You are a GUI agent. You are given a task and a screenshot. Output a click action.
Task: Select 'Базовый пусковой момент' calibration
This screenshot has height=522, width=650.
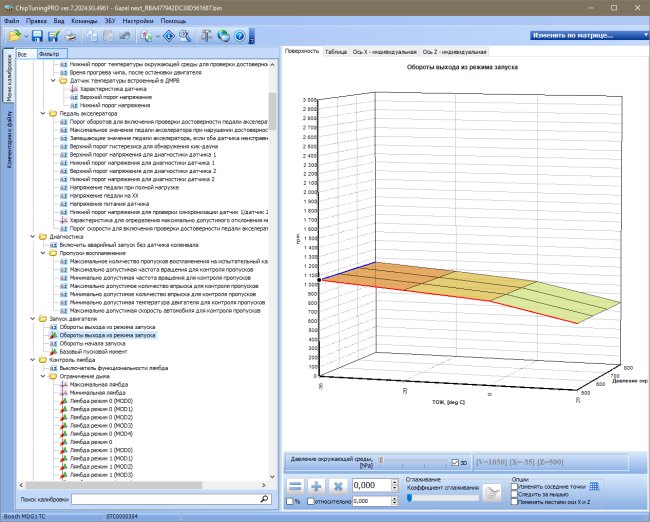(93, 352)
